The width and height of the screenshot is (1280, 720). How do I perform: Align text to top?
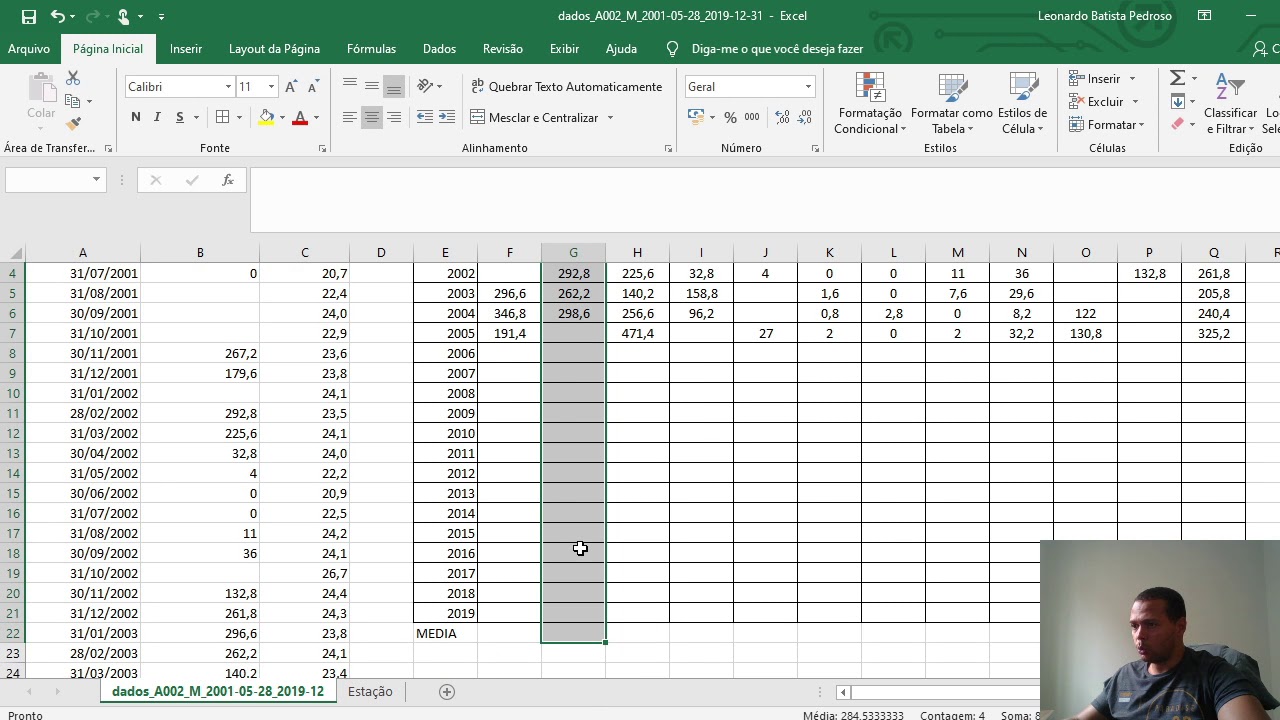[x=350, y=86]
